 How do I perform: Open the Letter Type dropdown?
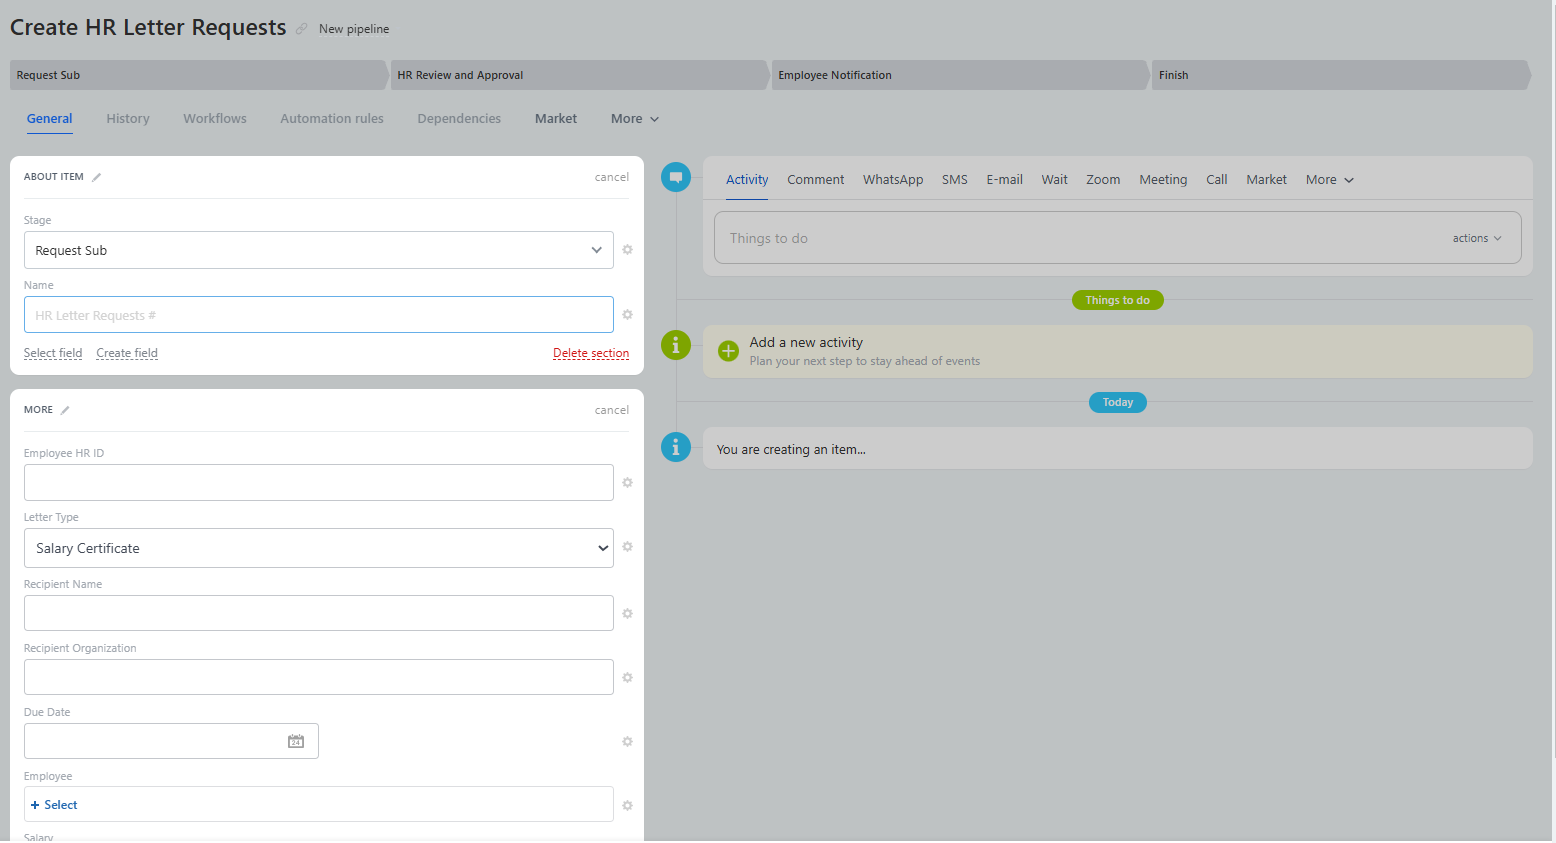[x=318, y=548]
